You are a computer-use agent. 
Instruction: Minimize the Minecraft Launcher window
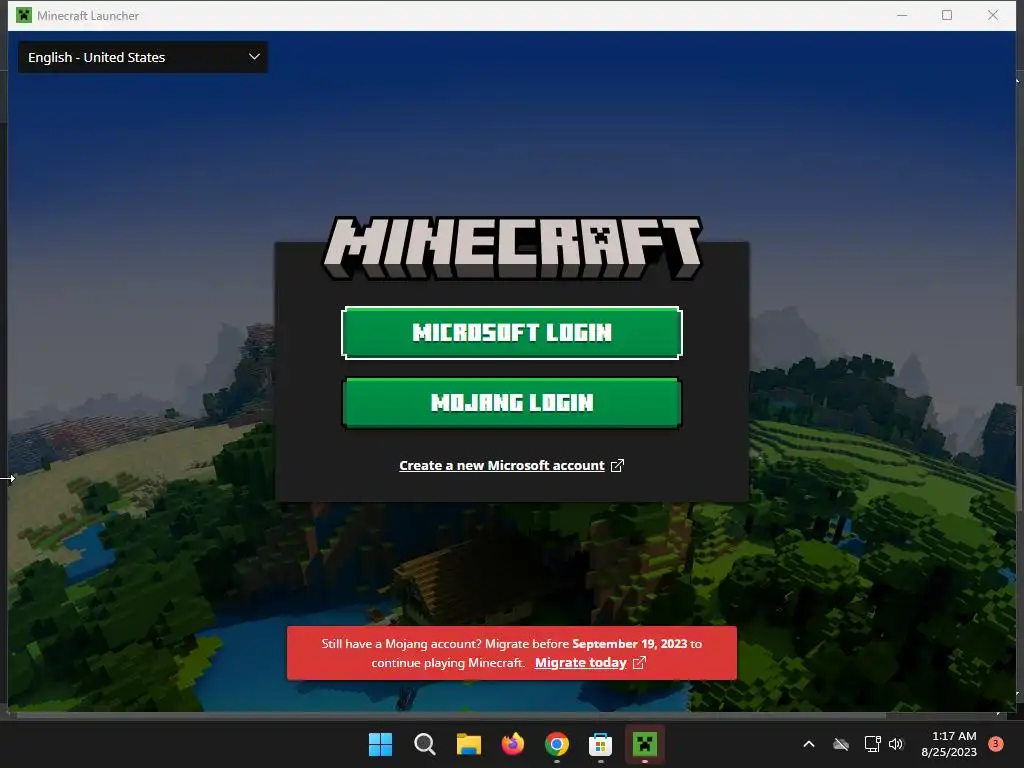[x=902, y=15]
